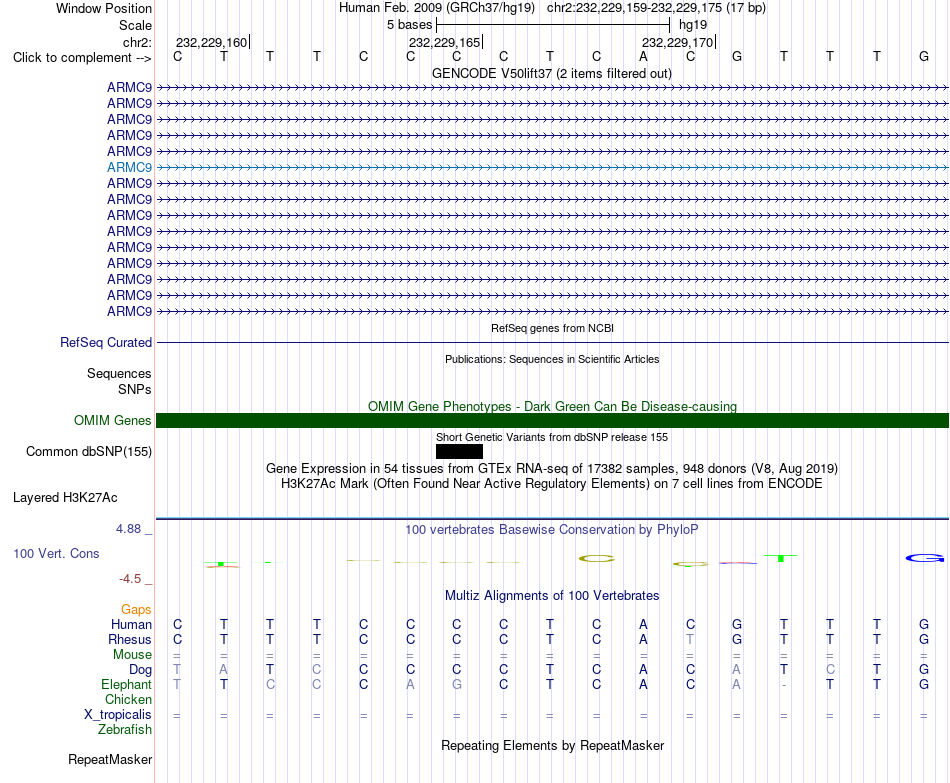
Task: Click the 232,229,160 ruler position
Action: pos(211,42)
